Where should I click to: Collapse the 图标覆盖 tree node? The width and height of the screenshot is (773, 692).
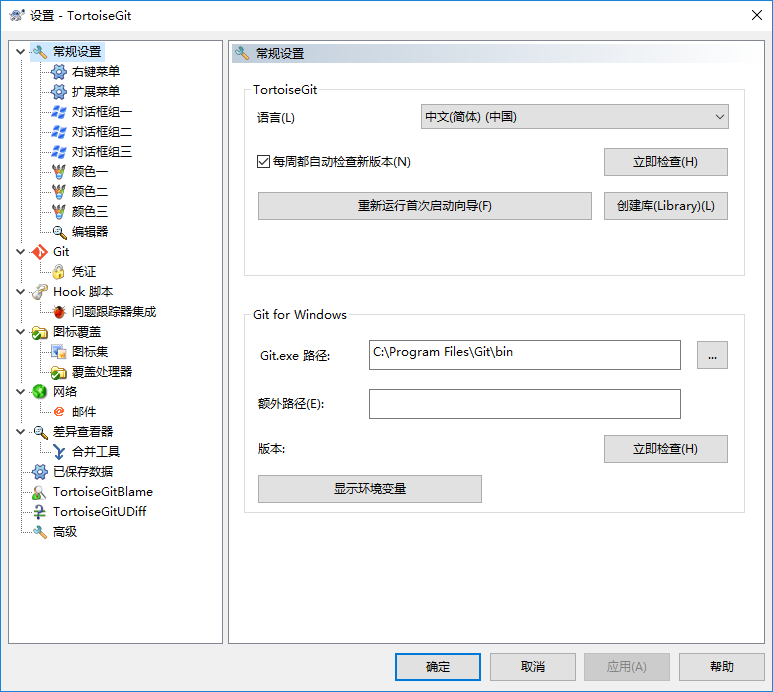20,332
